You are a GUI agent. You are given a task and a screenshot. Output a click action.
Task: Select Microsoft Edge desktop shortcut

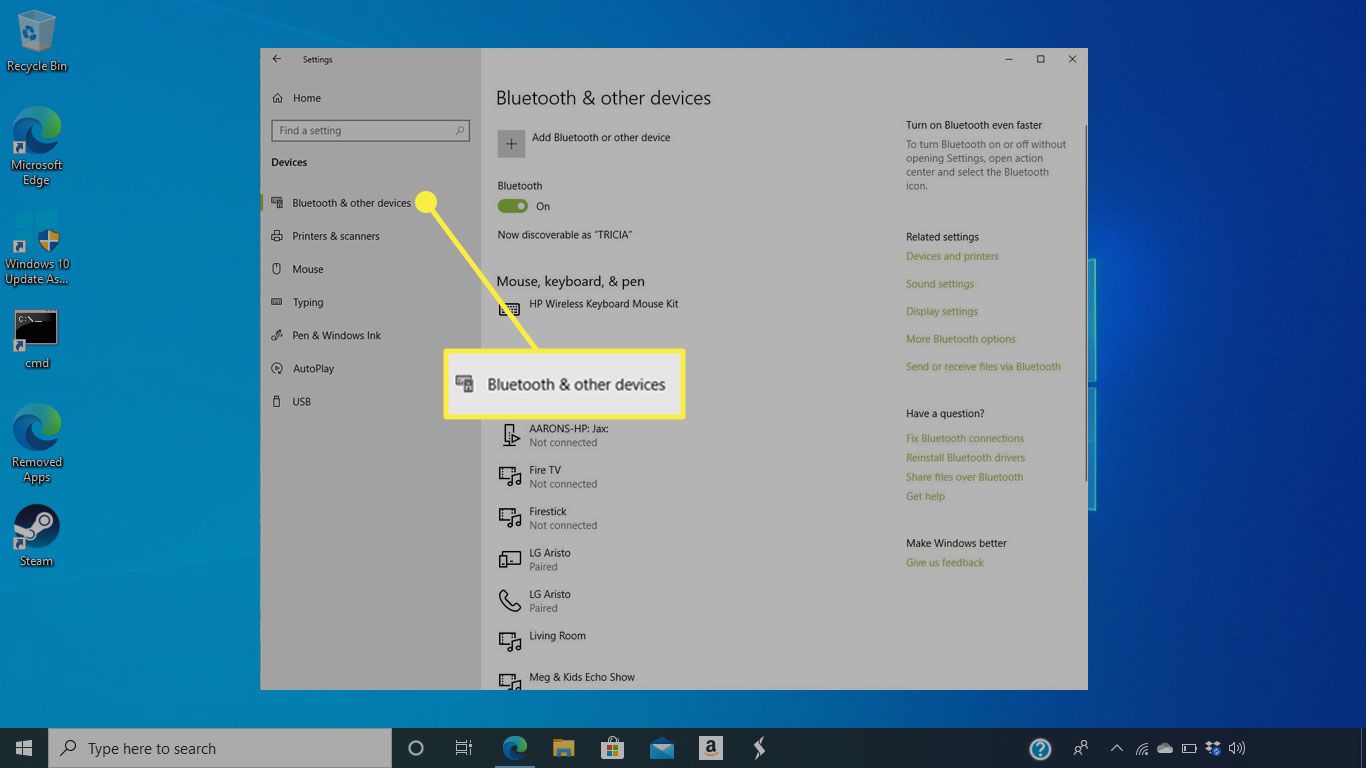point(36,147)
